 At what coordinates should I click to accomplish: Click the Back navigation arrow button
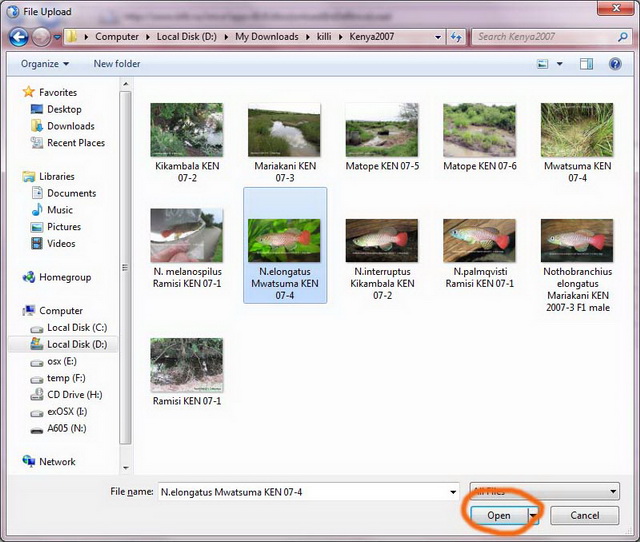click(18, 37)
